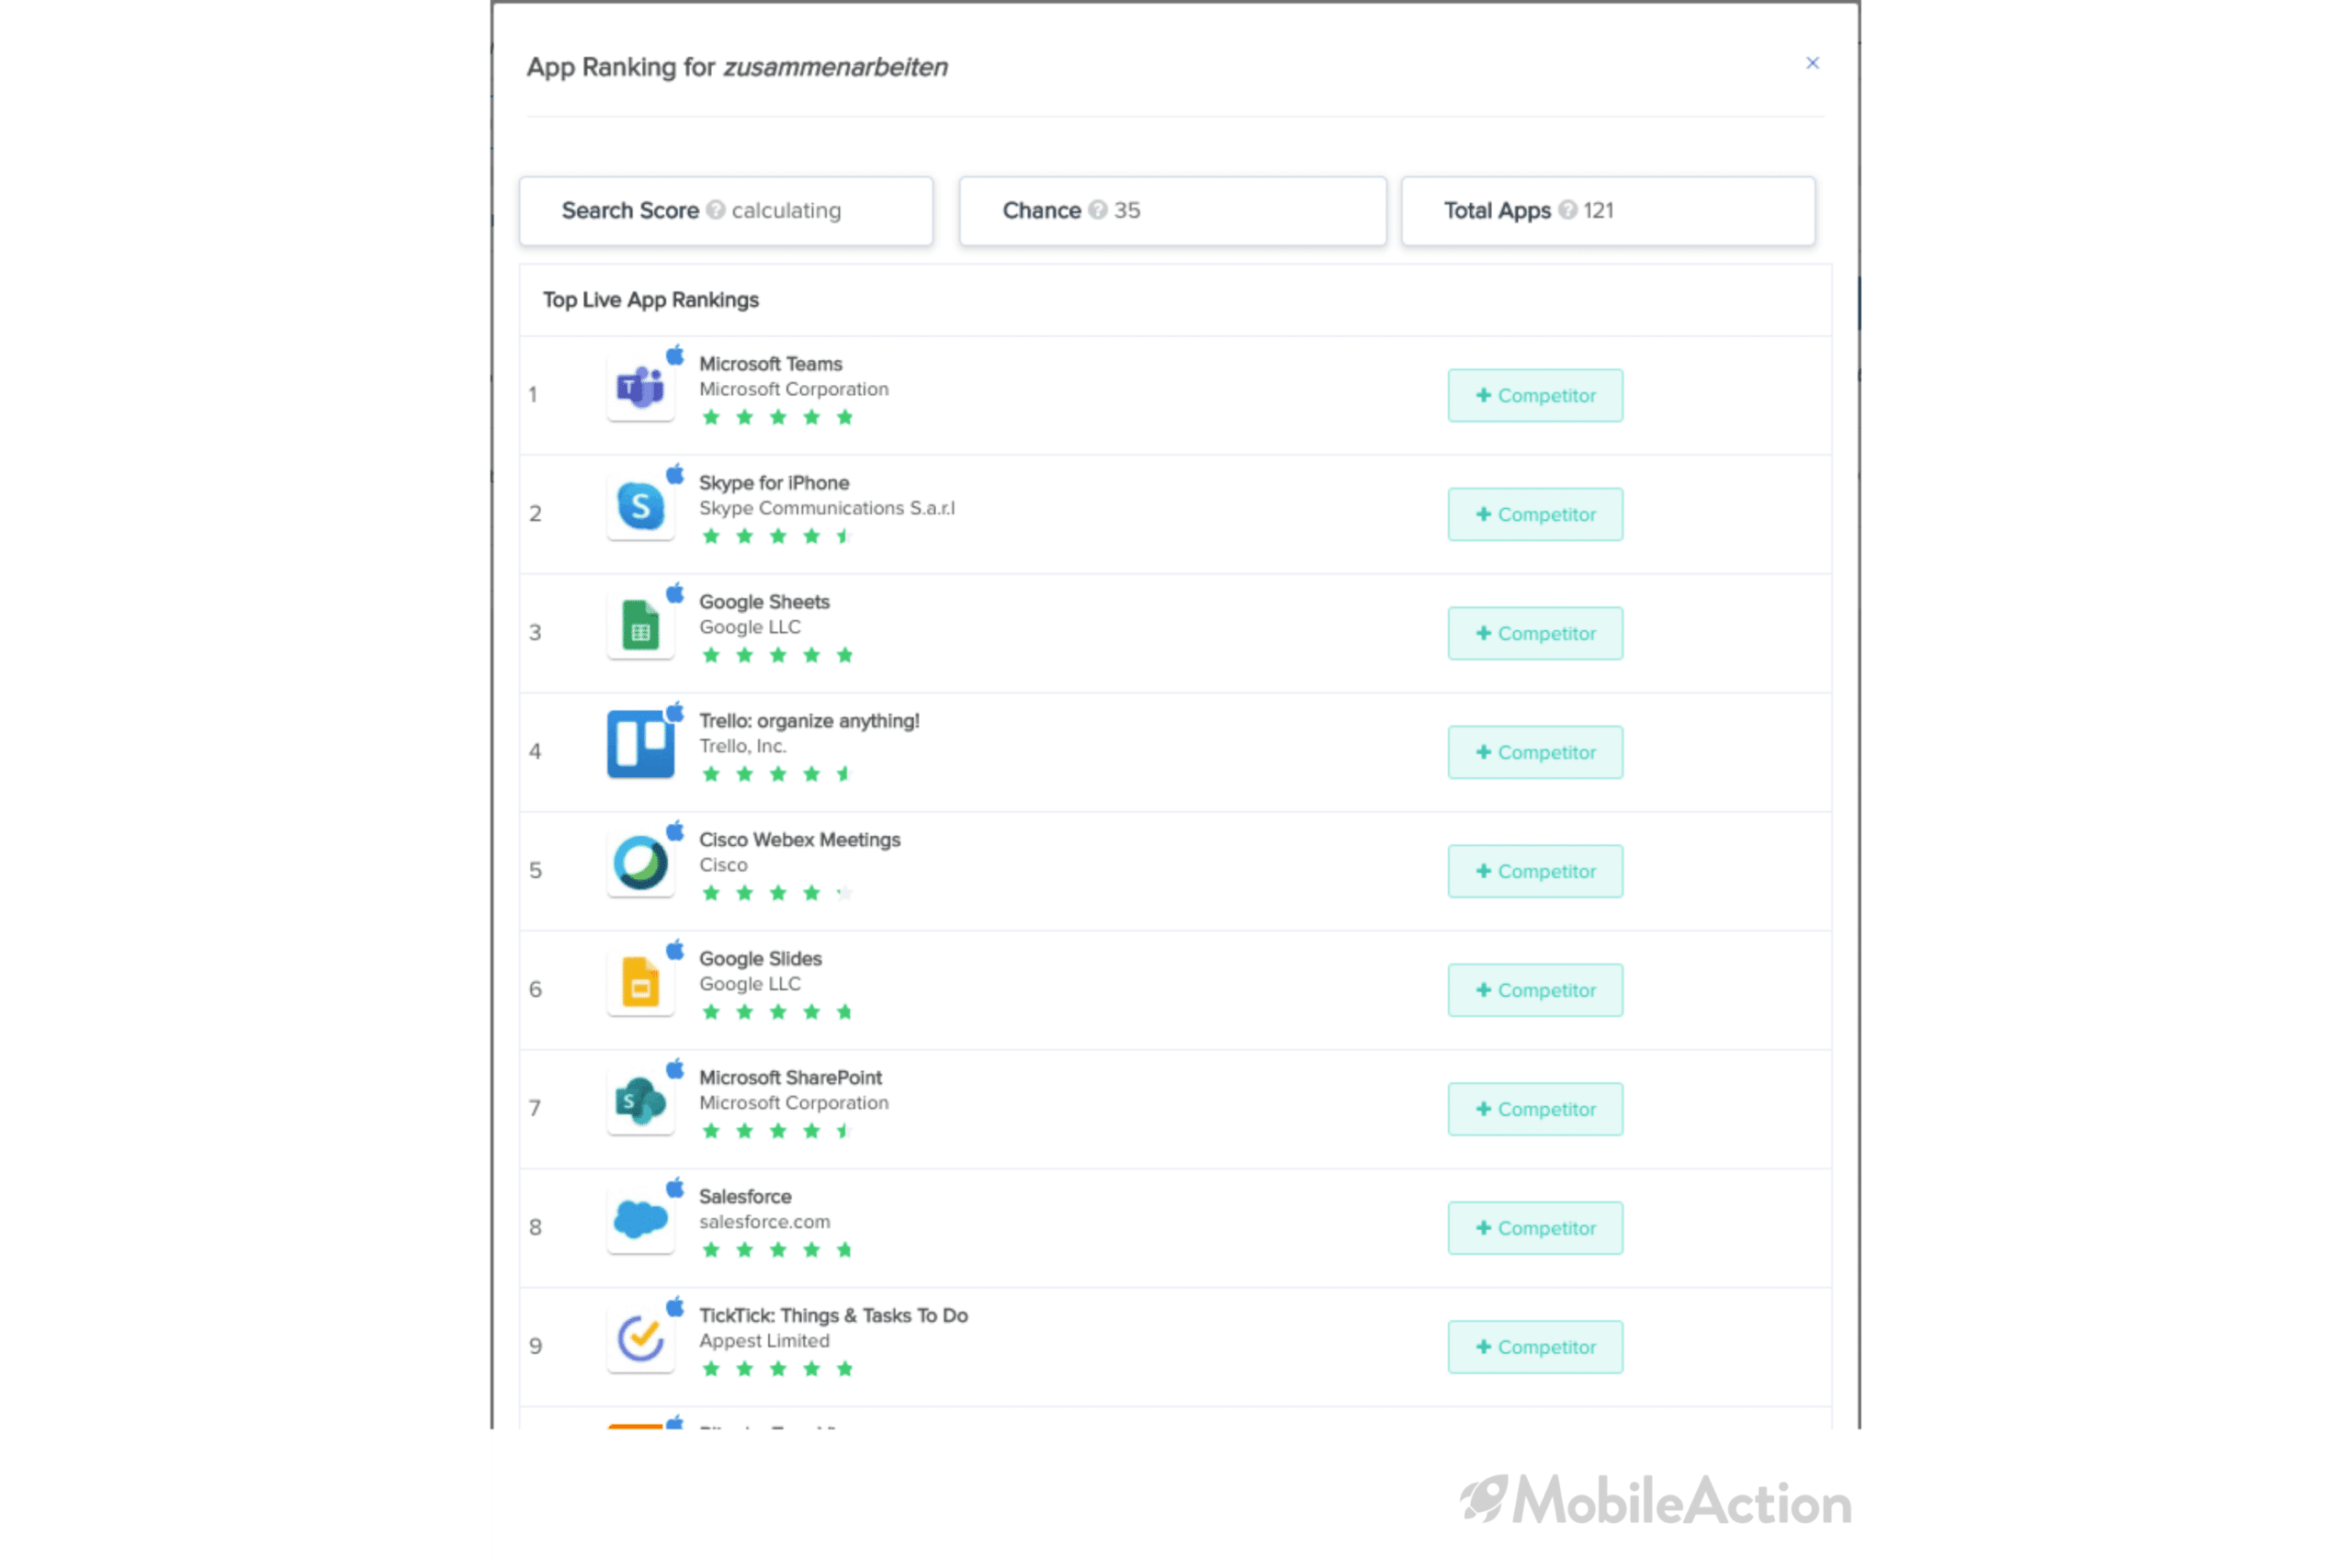Add Microsoft SharePoint as a competitor

pyautogui.click(x=1535, y=1110)
